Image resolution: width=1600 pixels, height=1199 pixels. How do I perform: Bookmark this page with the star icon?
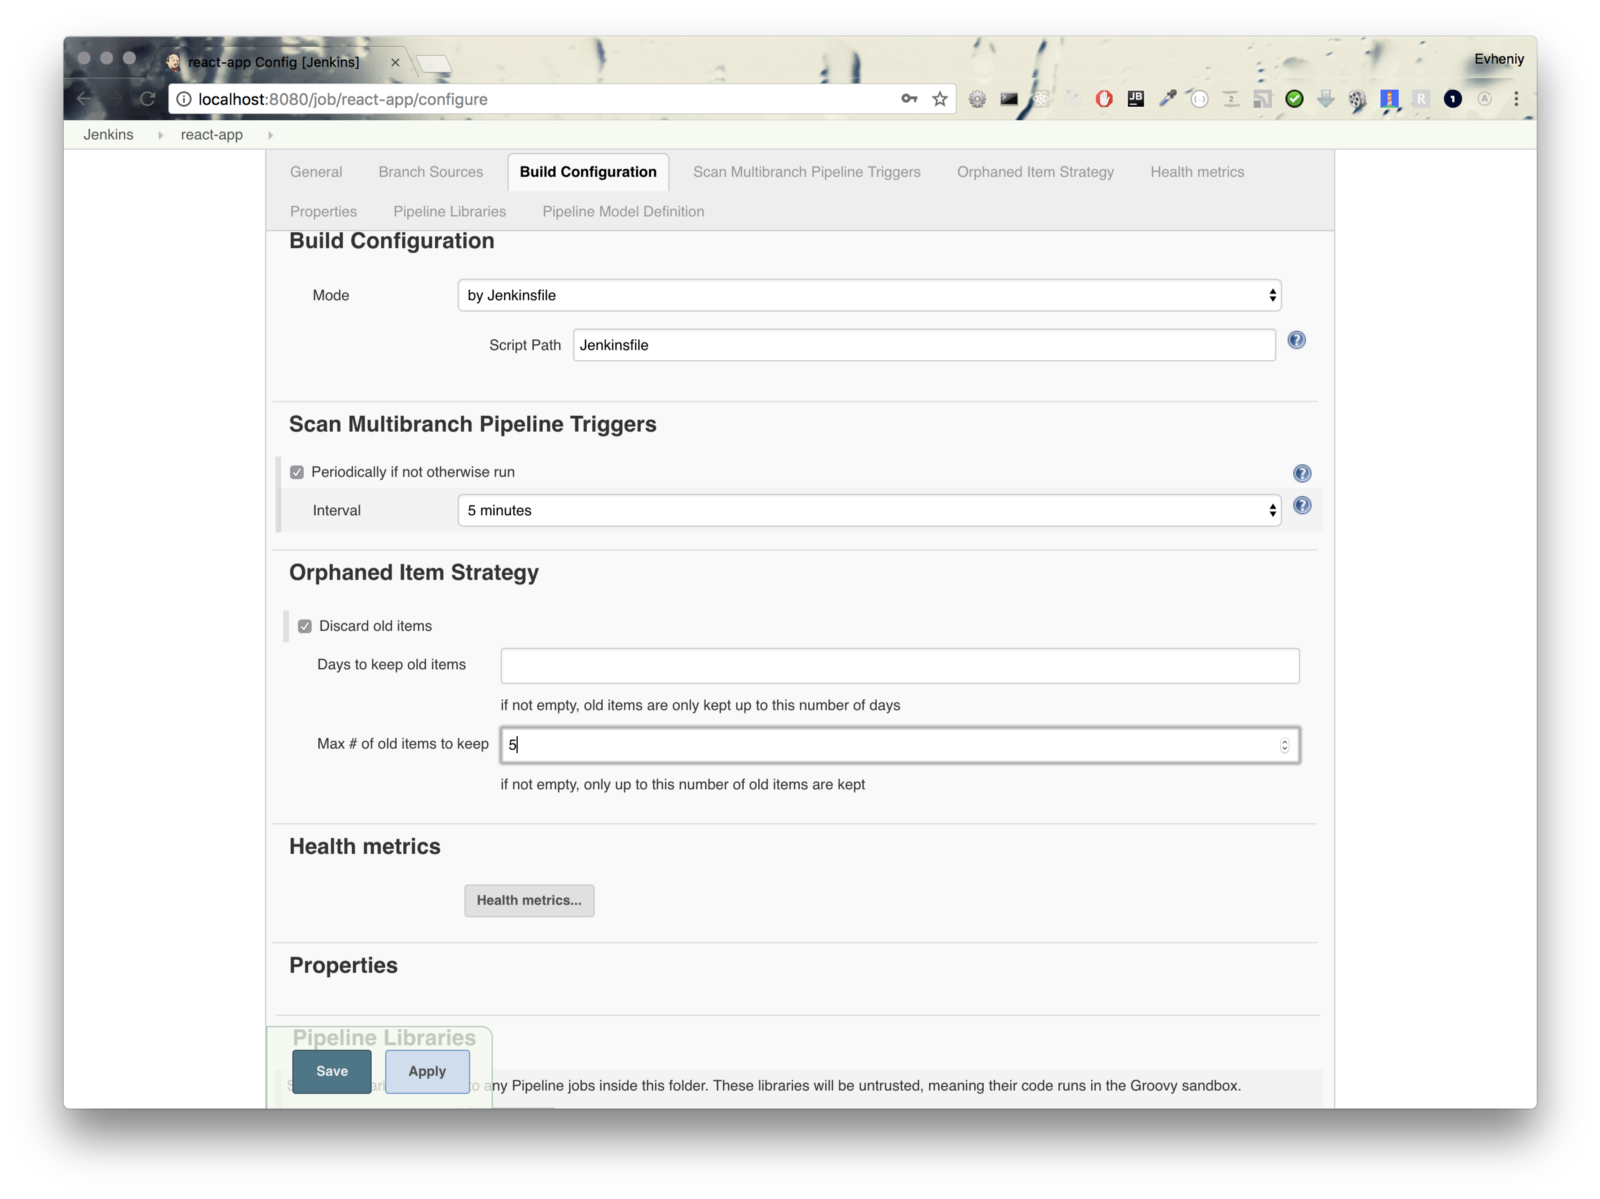coord(940,98)
